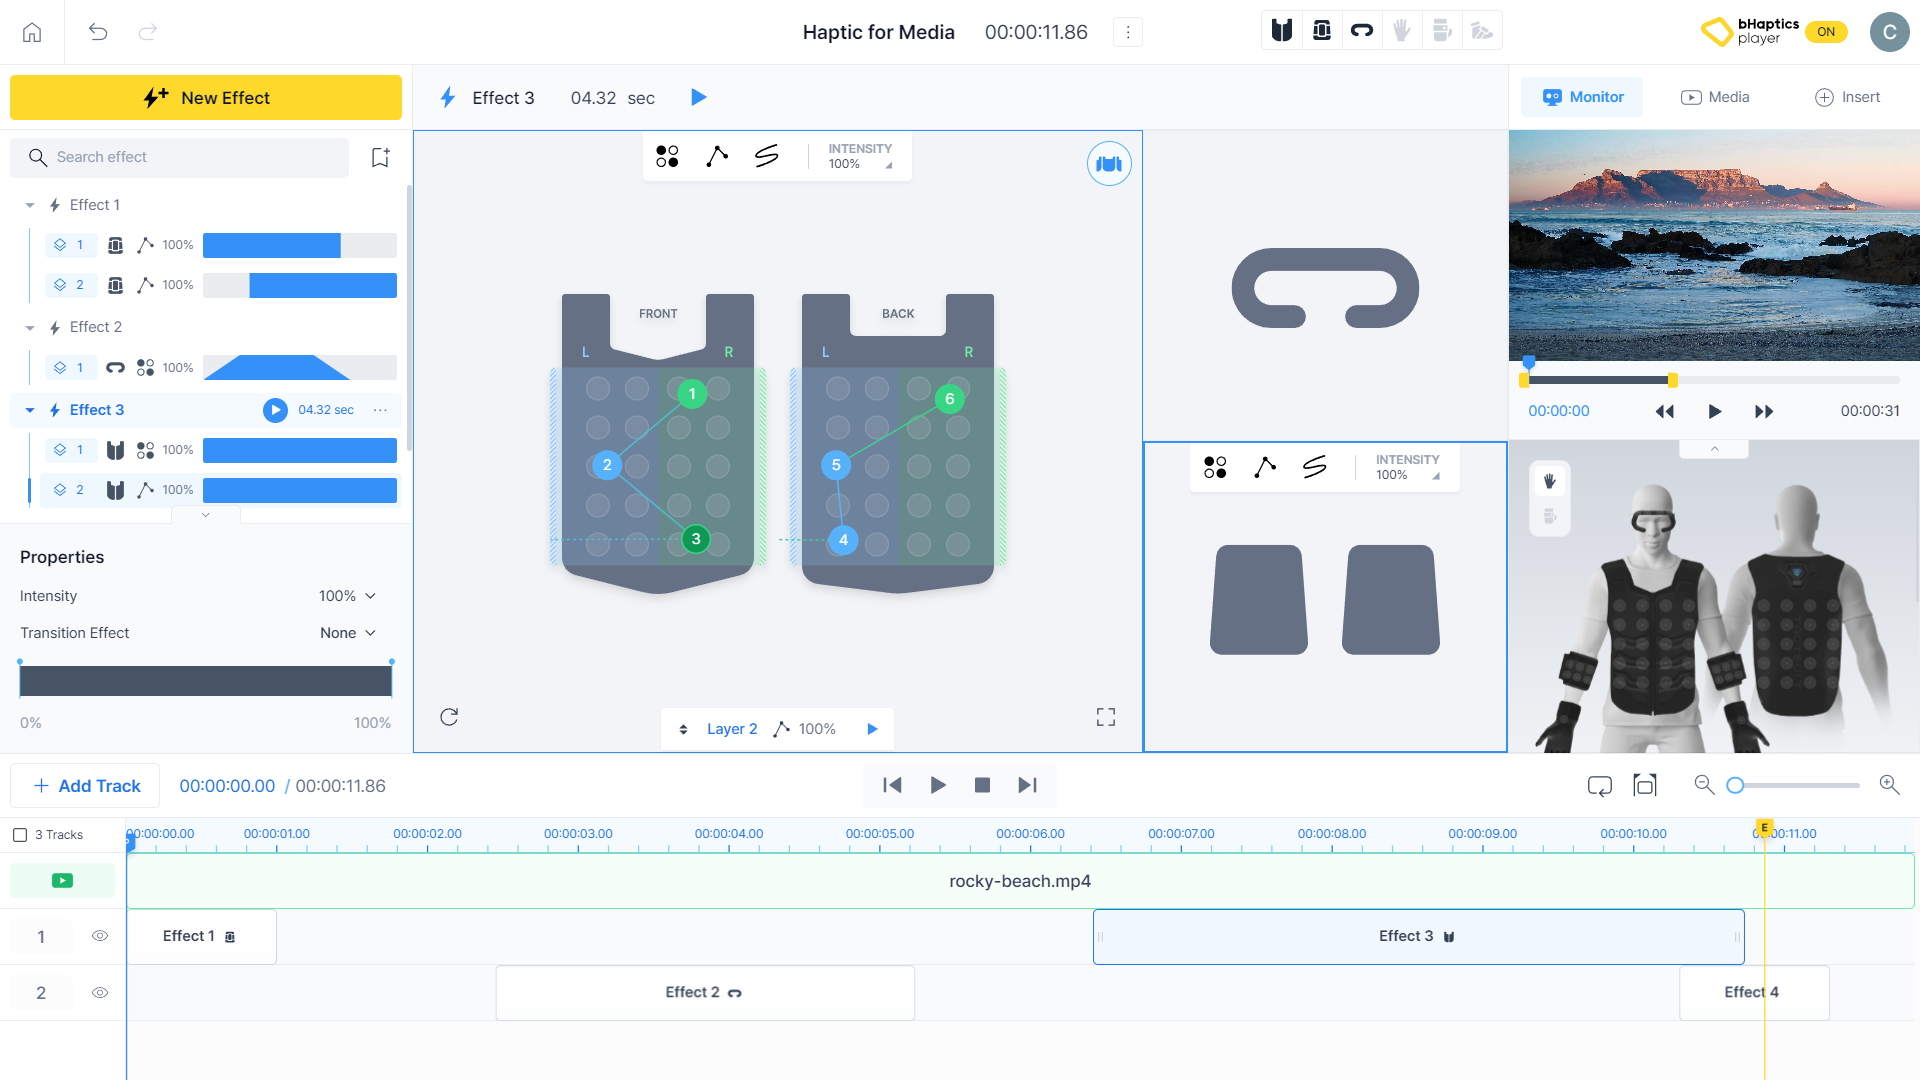Play Effect 3 from the editor header
The width and height of the screenshot is (1920, 1080).
click(699, 97)
